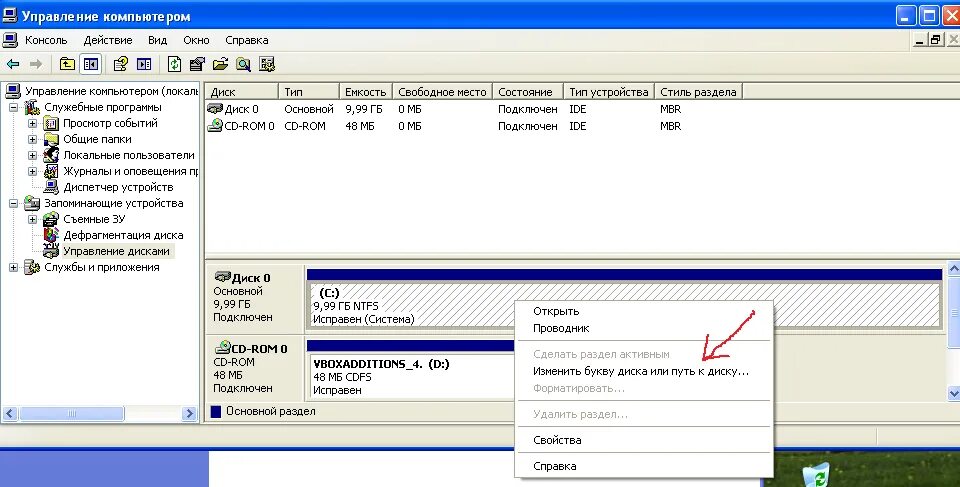Viewport: 960px width, 487px height.
Task: Expand the Службы и приложения node
Action: 13,267
